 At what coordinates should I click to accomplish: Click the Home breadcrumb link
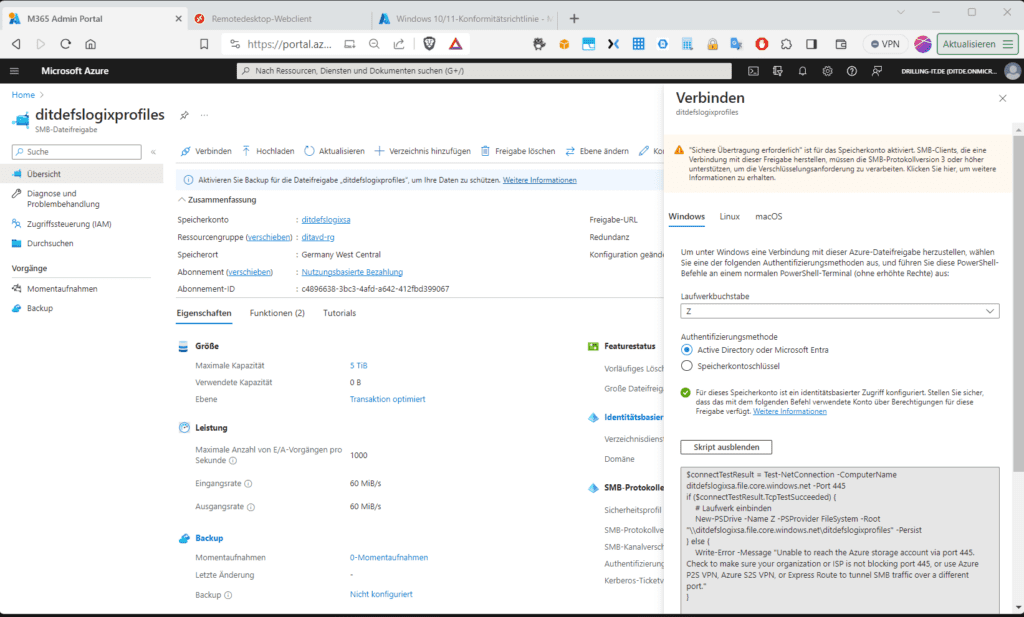(23, 95)
